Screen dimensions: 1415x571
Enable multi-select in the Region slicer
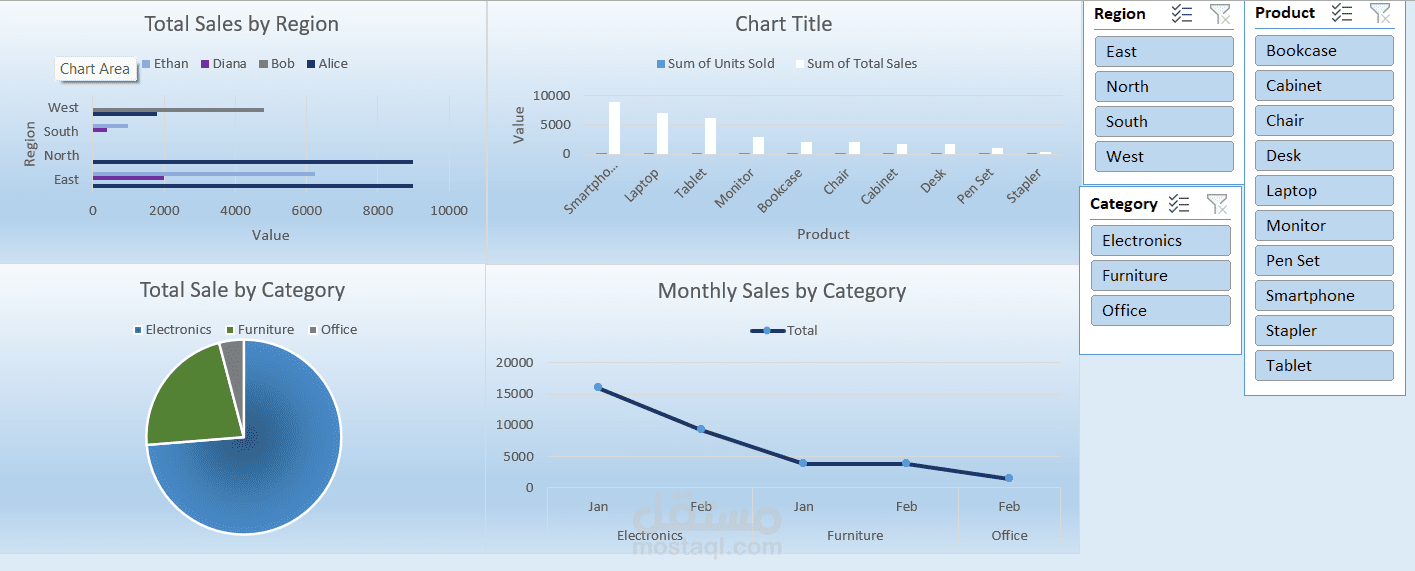tap(1182, 14)
